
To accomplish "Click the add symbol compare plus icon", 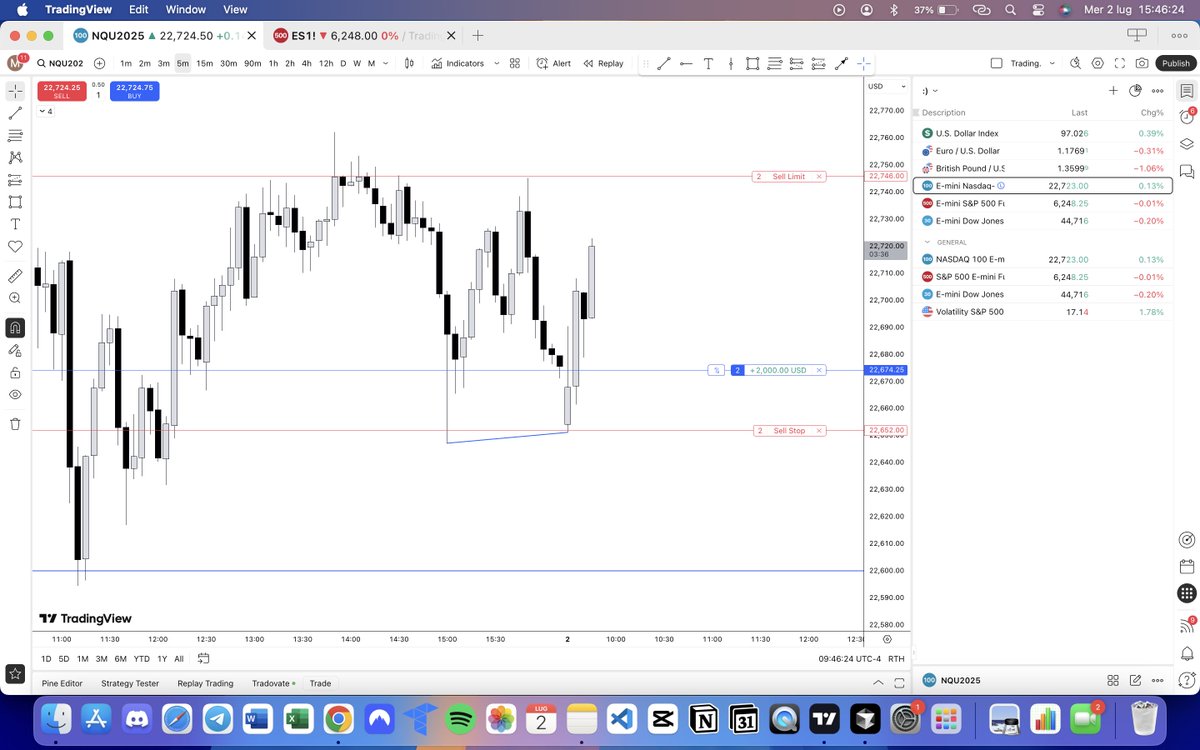I will pyautogui.click(x=99, y=63).
